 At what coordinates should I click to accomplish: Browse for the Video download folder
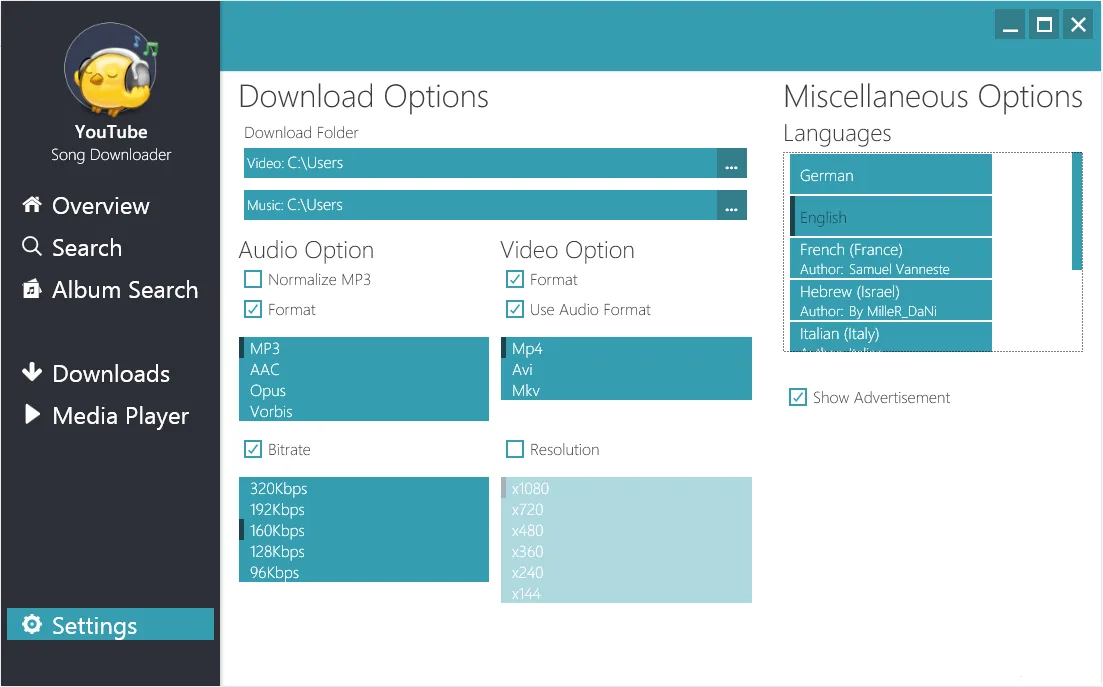[732, 163]
